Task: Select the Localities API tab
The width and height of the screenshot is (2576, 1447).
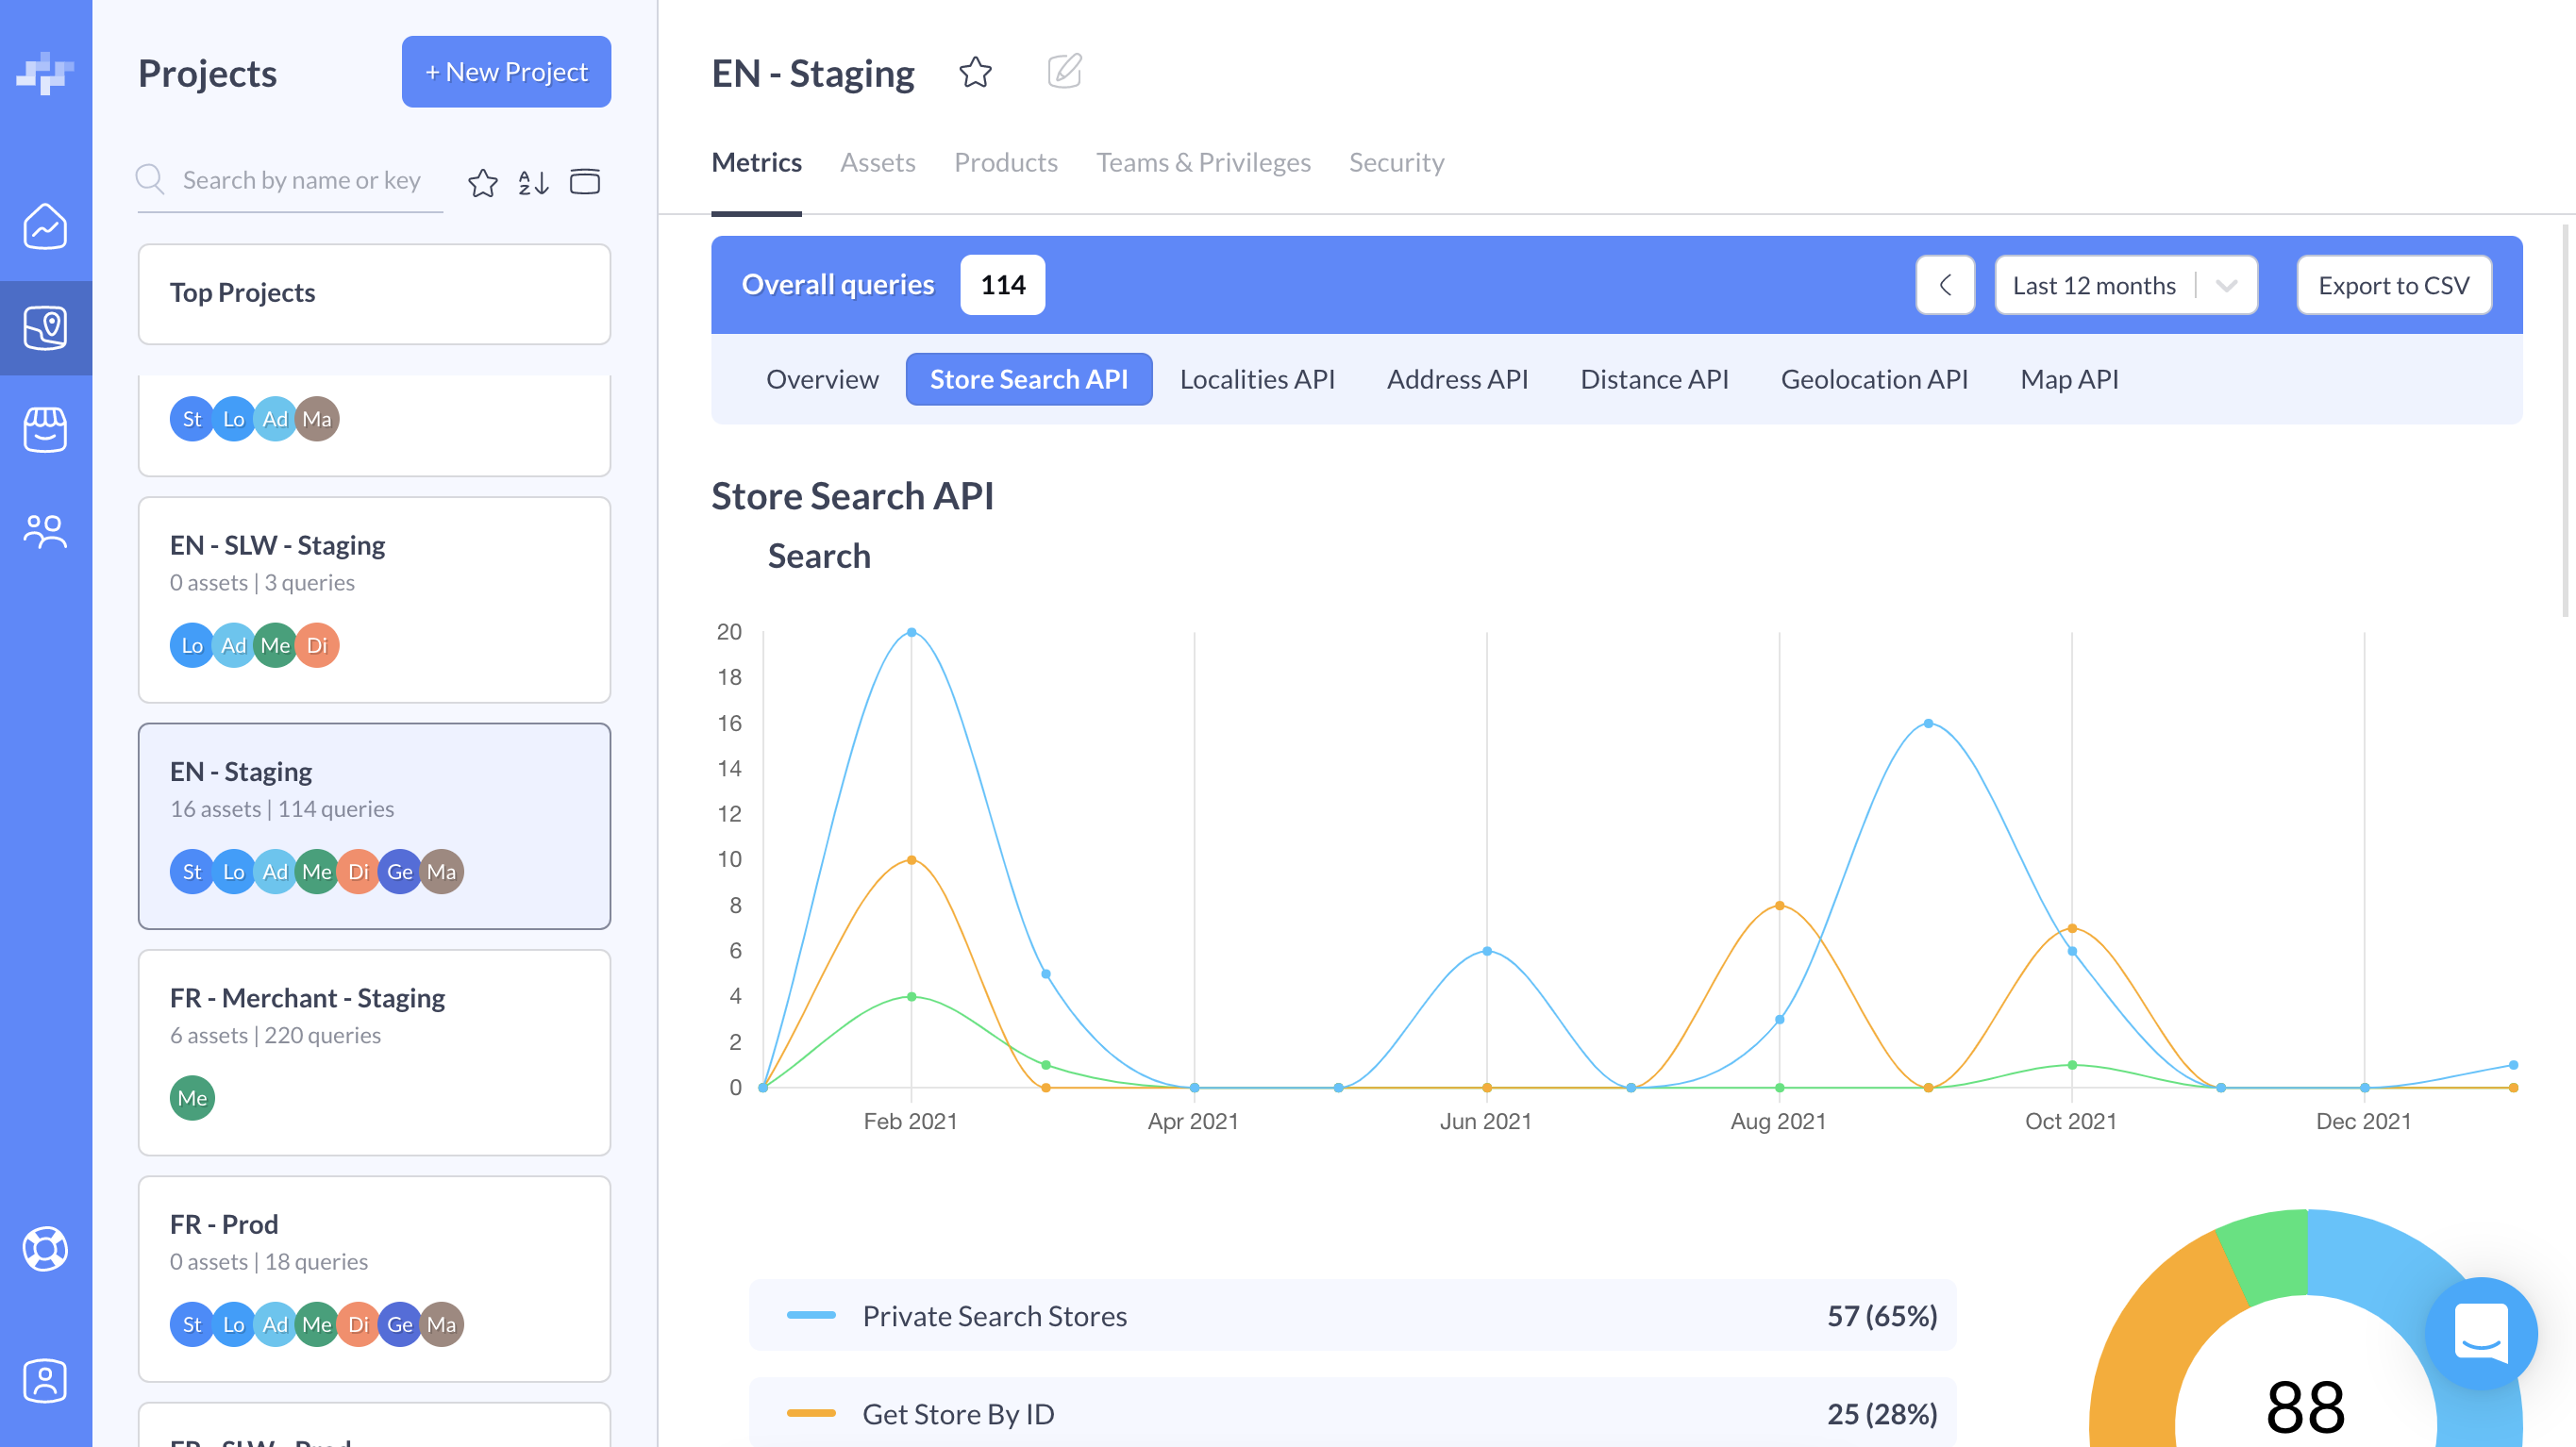Action: (x=1257, y=380)
